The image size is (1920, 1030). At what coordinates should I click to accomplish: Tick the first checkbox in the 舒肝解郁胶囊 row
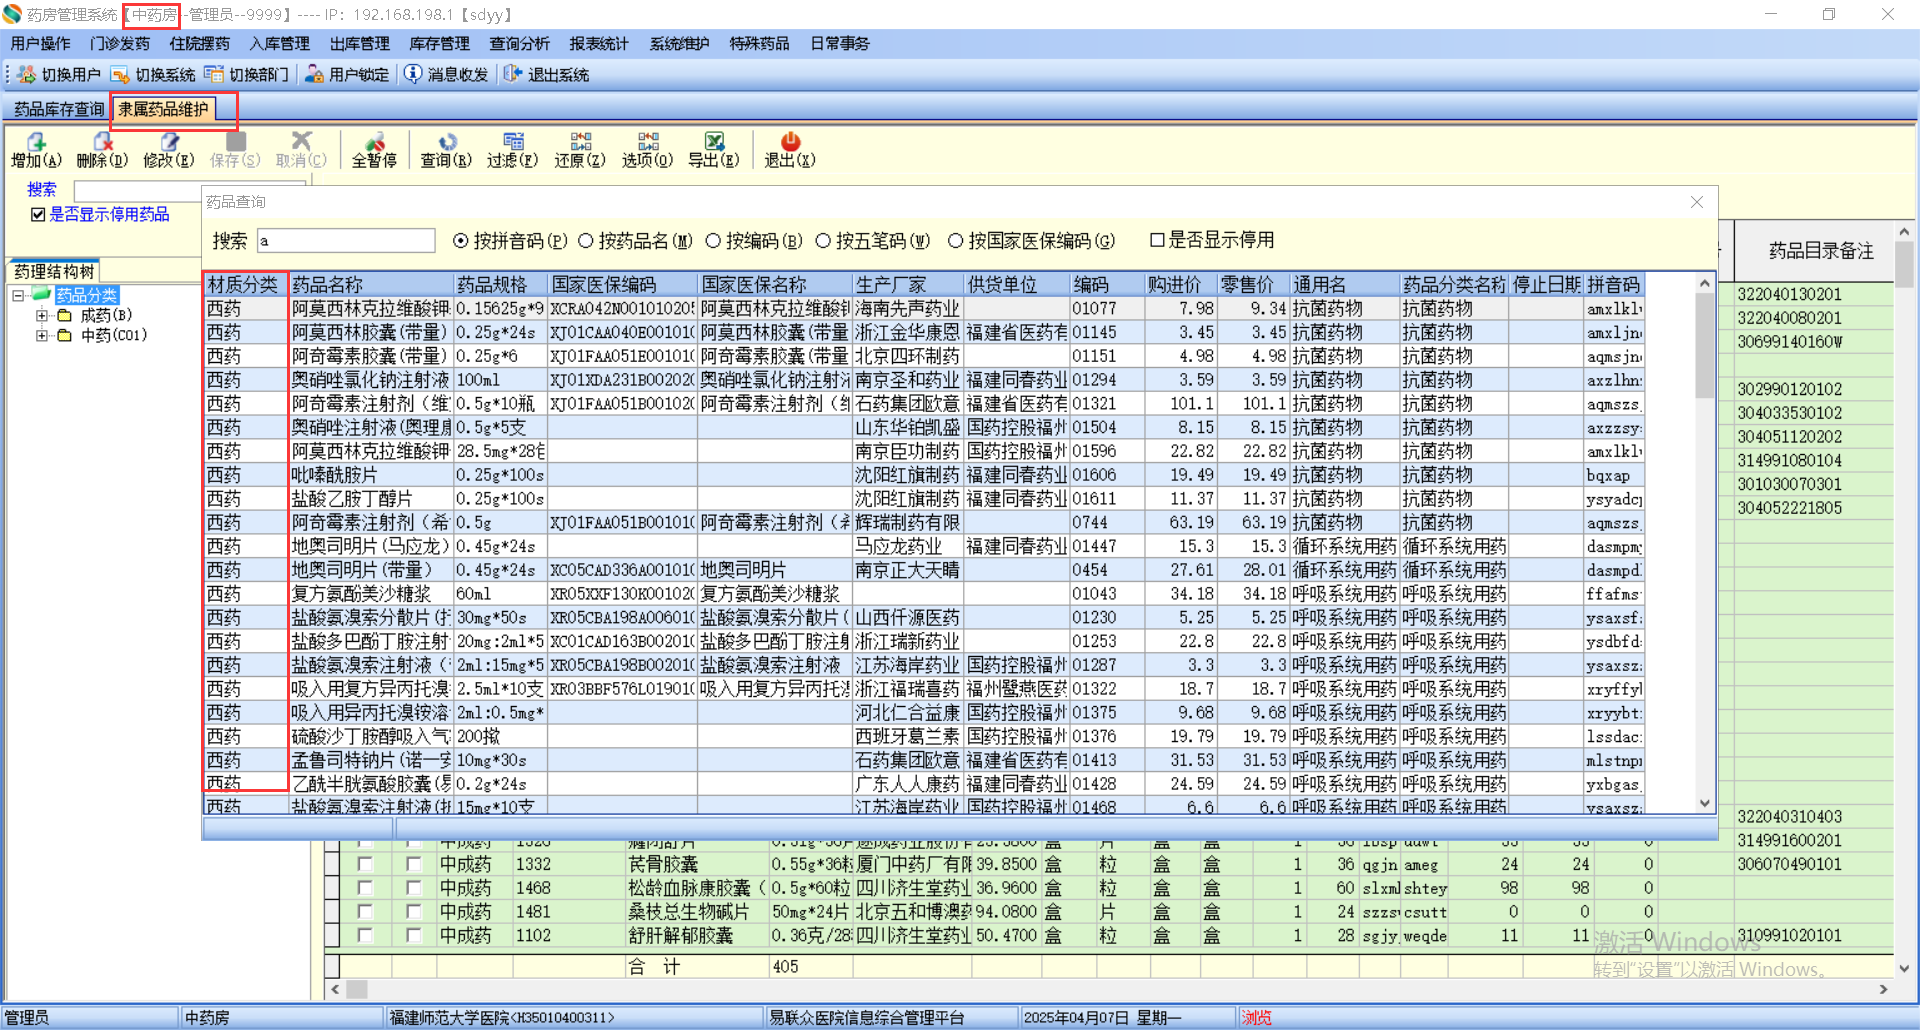(x=365, y=936)
